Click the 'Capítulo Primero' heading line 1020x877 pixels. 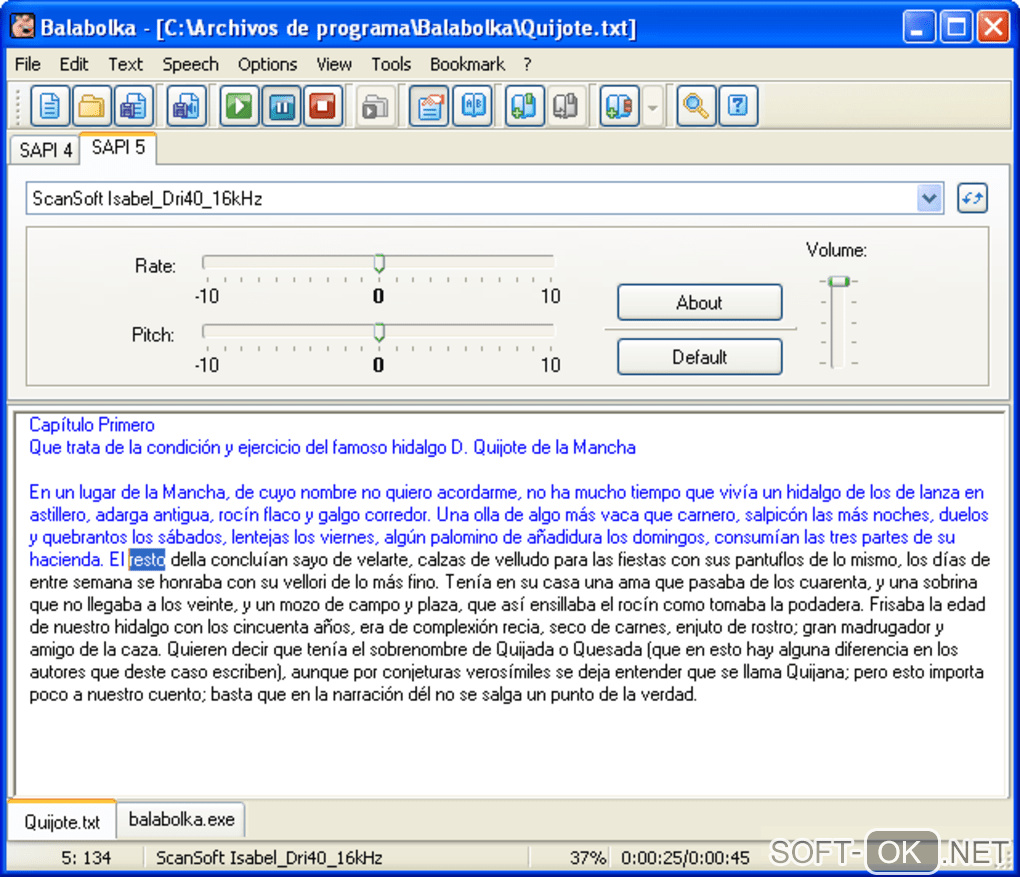[x=92, y=425]
